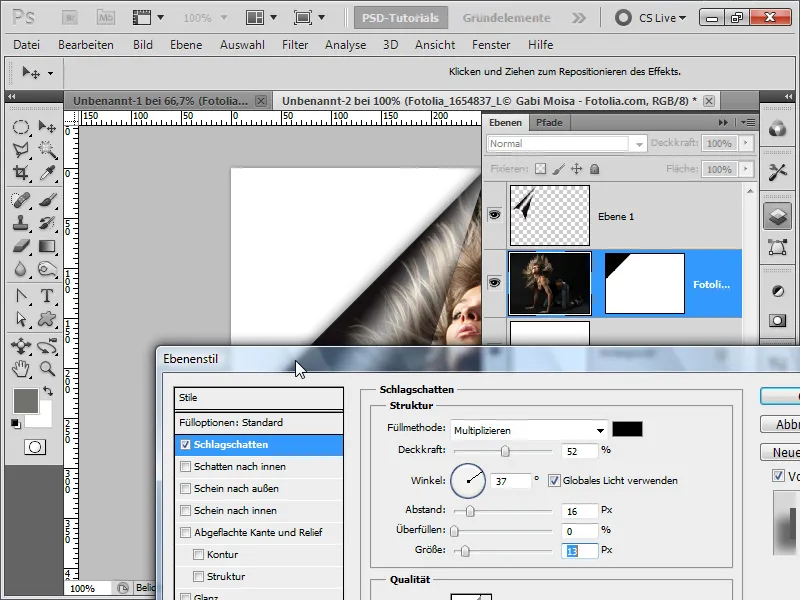Viewport: 800px width, 600px height.
Task: Lock transparent pixels in Fixieren row
Action: [x=540, y=169]
